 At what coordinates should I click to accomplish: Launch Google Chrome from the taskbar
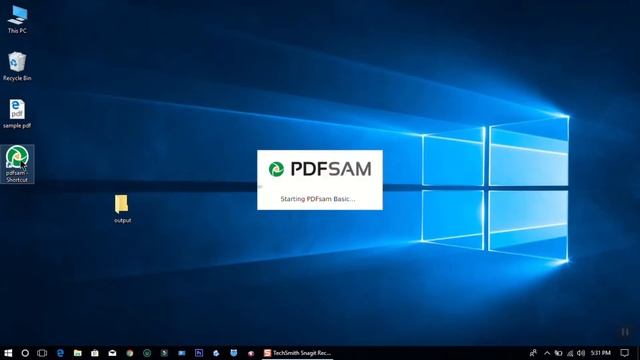click(x=130, y=353)
